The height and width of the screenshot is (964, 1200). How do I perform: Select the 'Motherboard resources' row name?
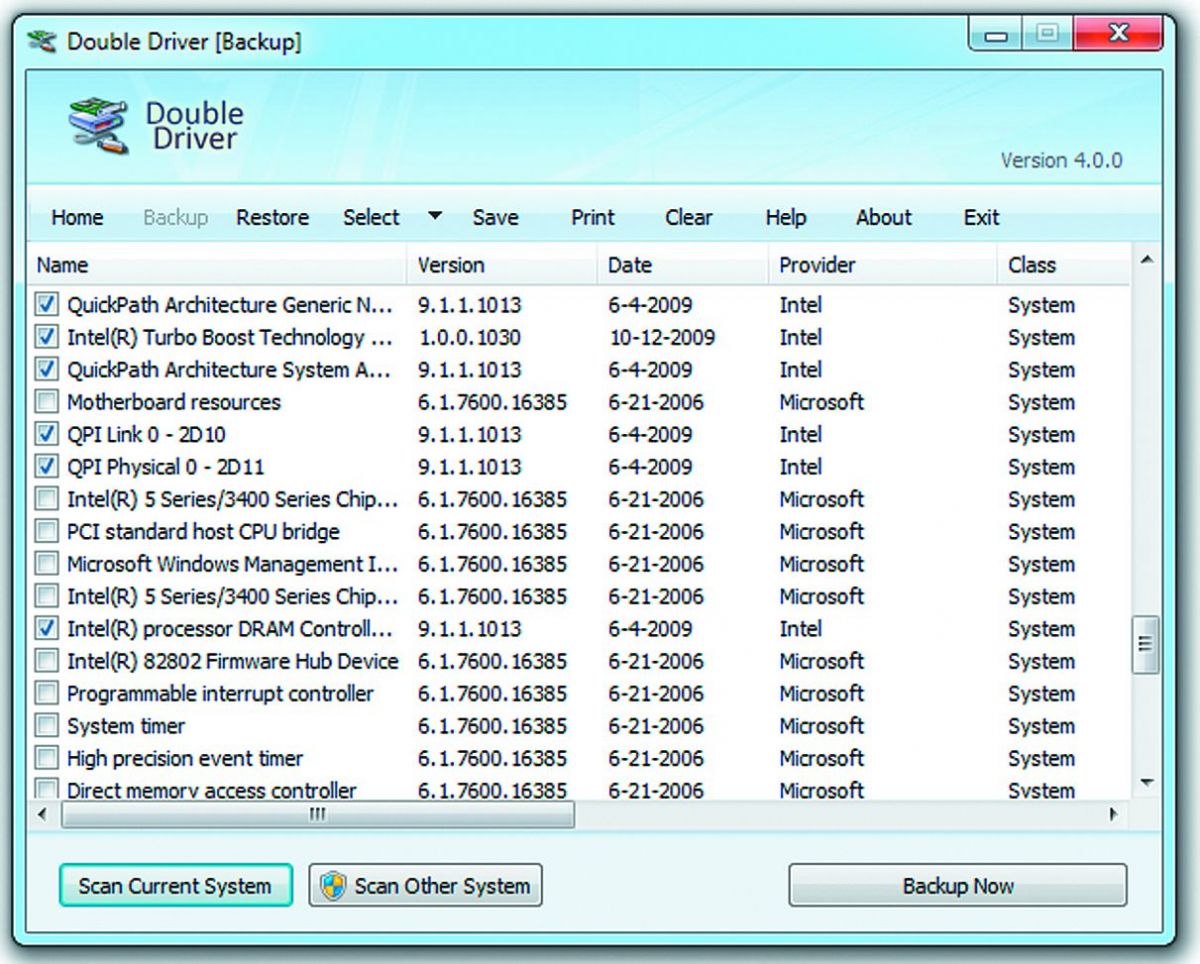point(174,402)
